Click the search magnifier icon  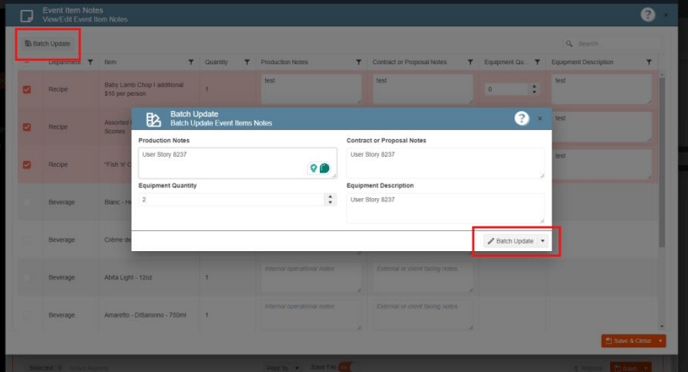tap(569, 43)
